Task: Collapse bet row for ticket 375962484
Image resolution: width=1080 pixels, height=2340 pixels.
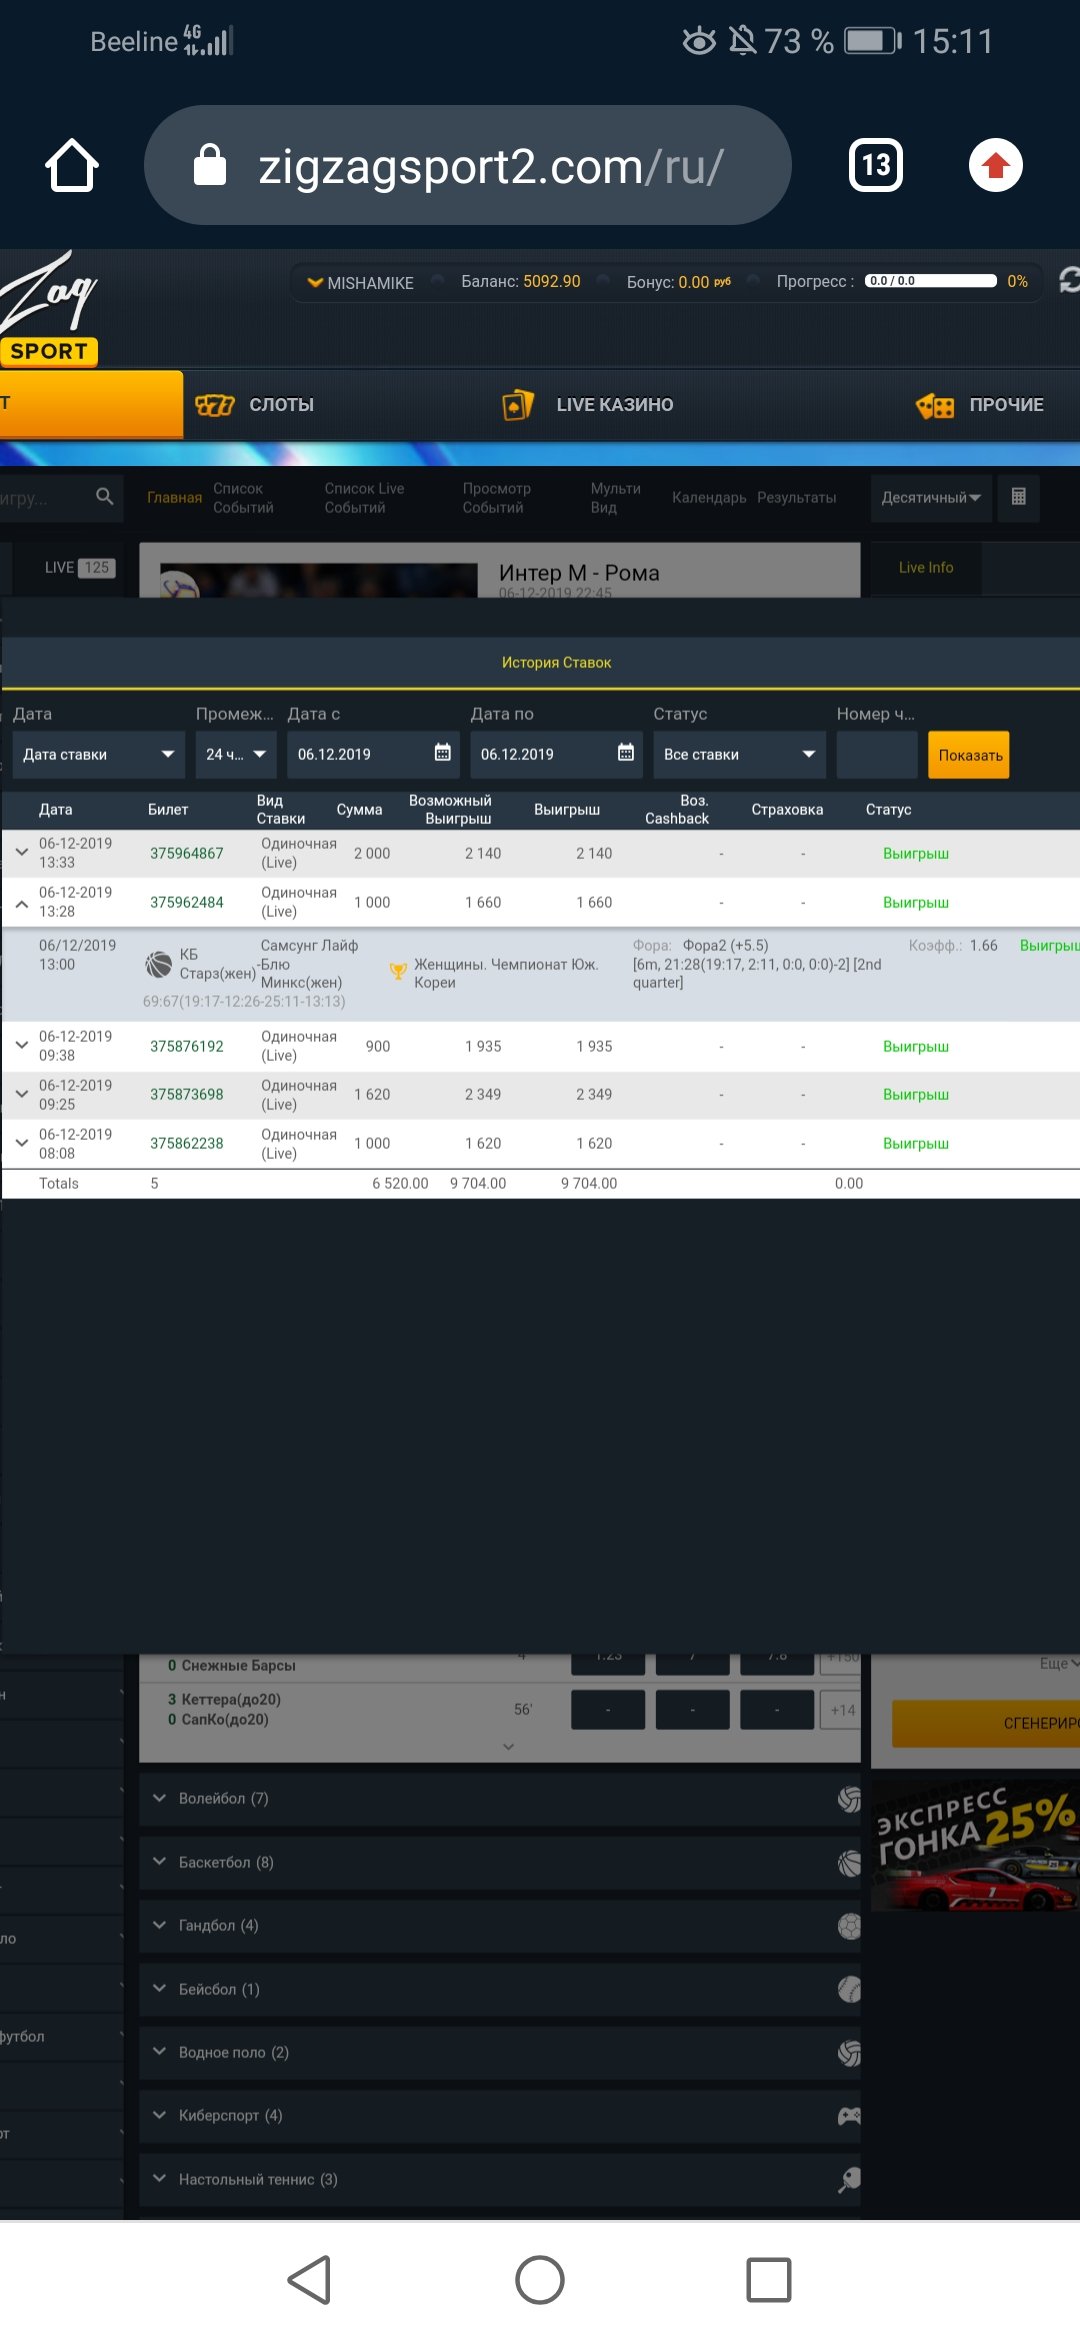Action: point(21,902)
